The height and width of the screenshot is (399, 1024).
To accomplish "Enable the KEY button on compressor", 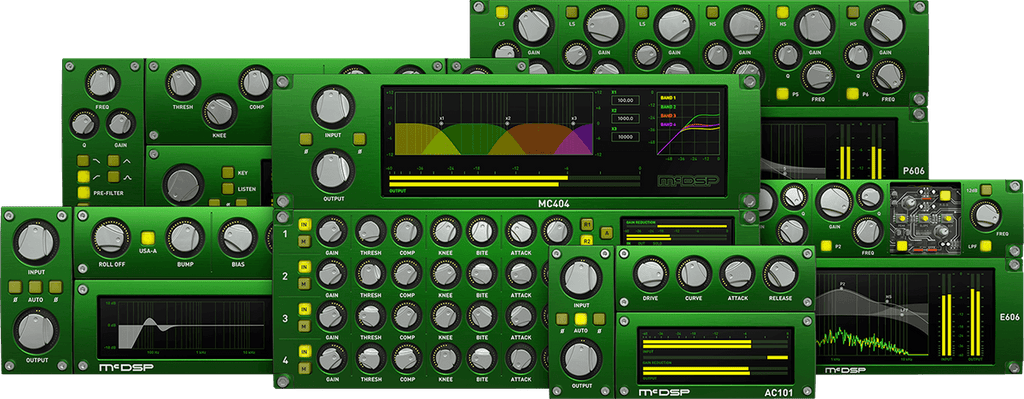I will [x=227, y=172].
